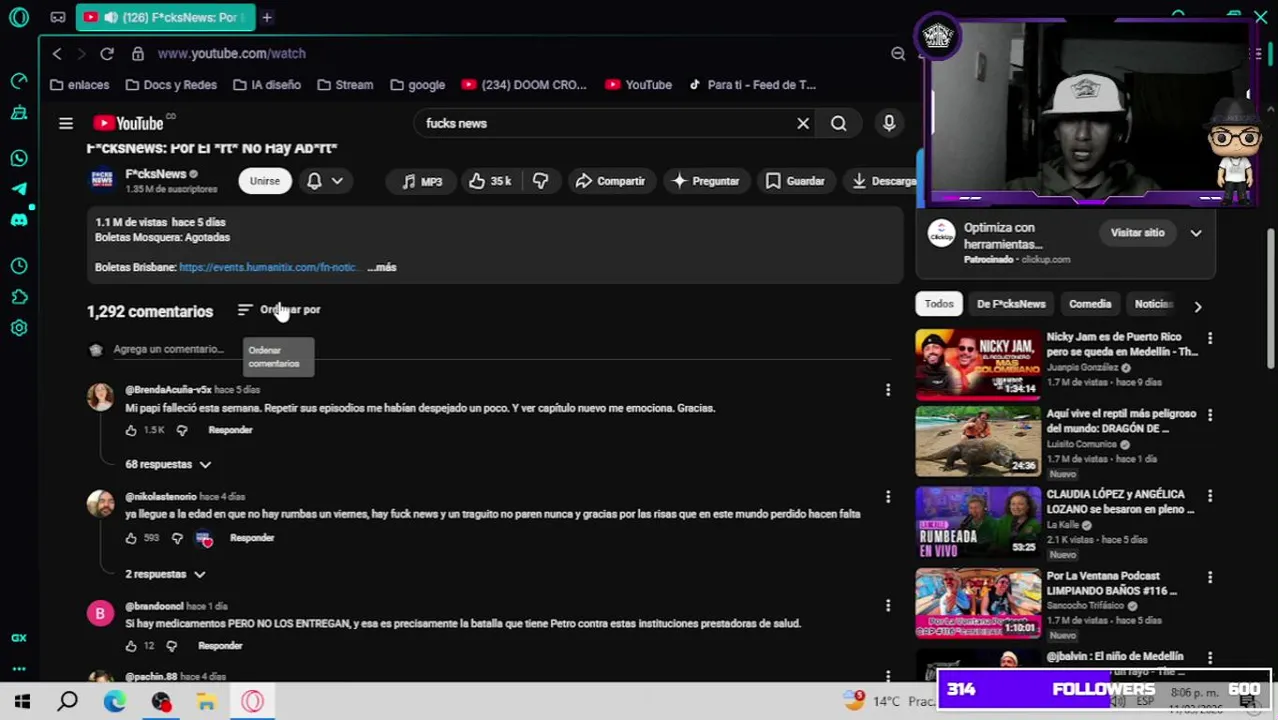Click the Unirse join button
This screenshot has width=1278, height=720.
point(265,181)
